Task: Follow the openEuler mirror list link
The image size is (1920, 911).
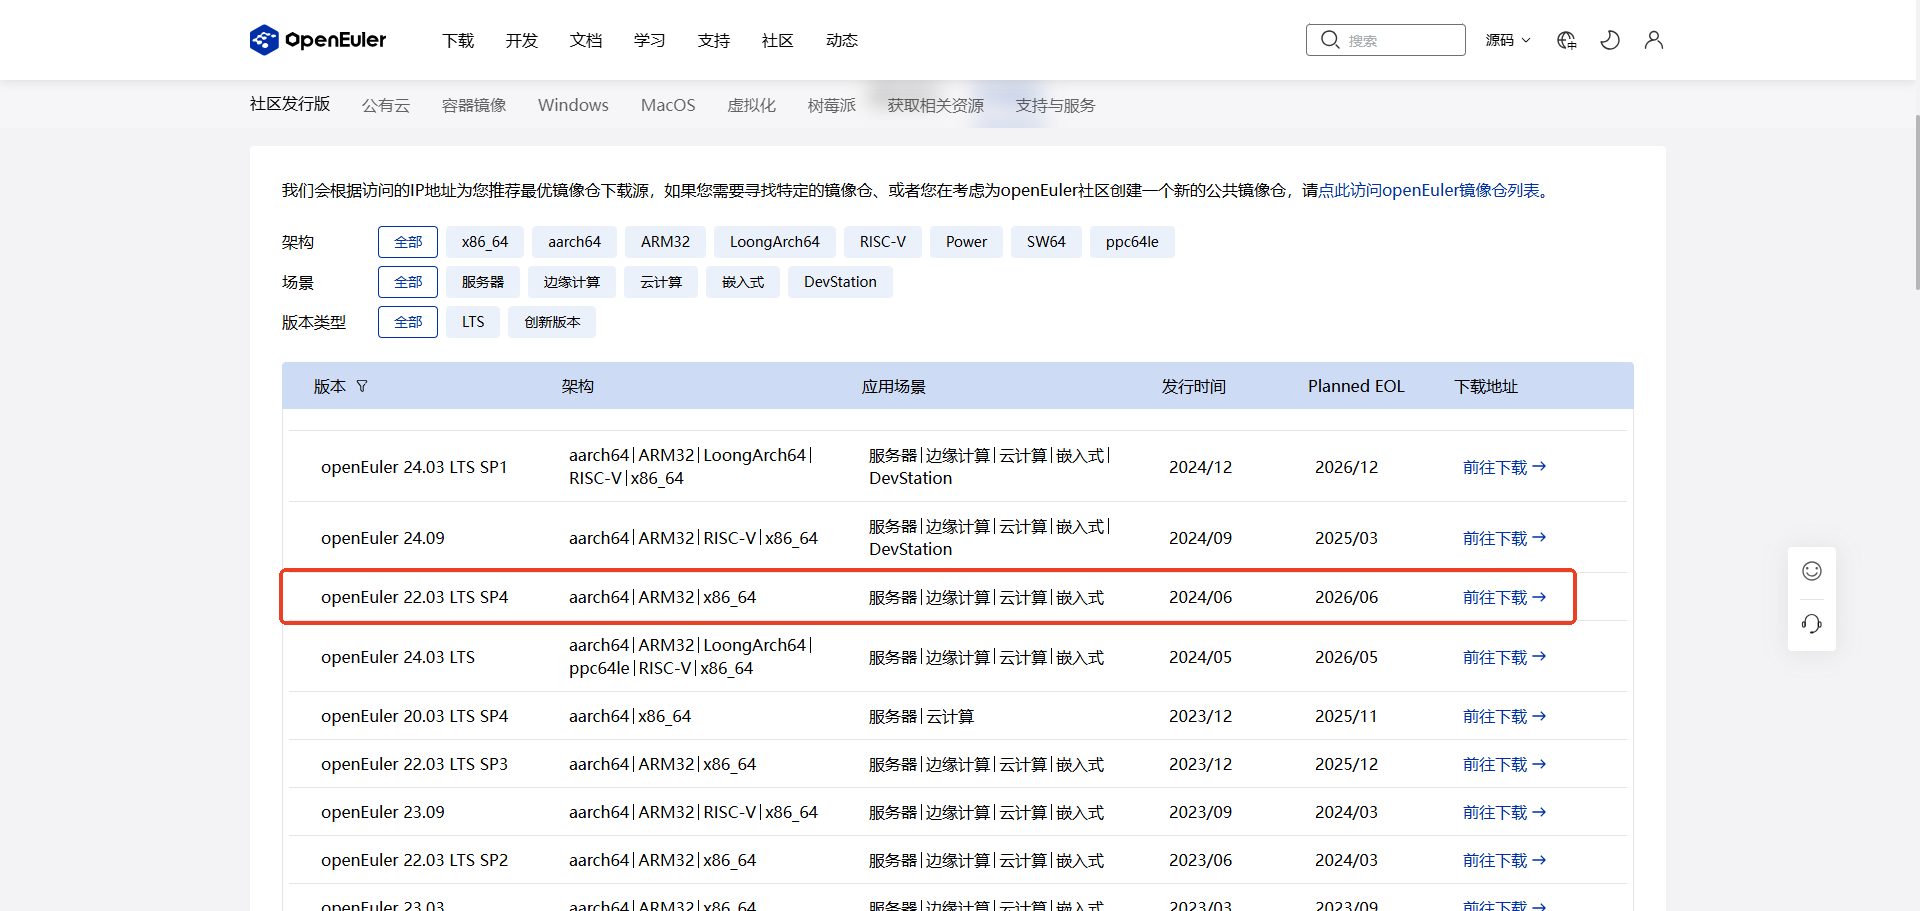Action: [x=1432, y=189]
